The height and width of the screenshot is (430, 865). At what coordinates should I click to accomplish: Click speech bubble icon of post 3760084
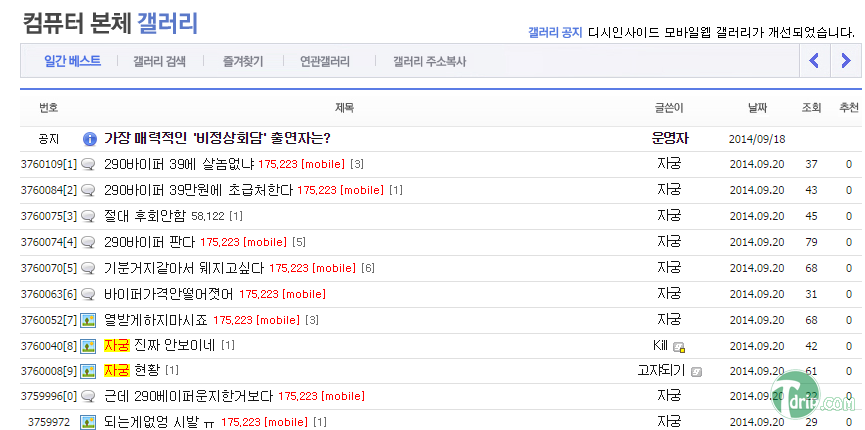coord(88,190)
